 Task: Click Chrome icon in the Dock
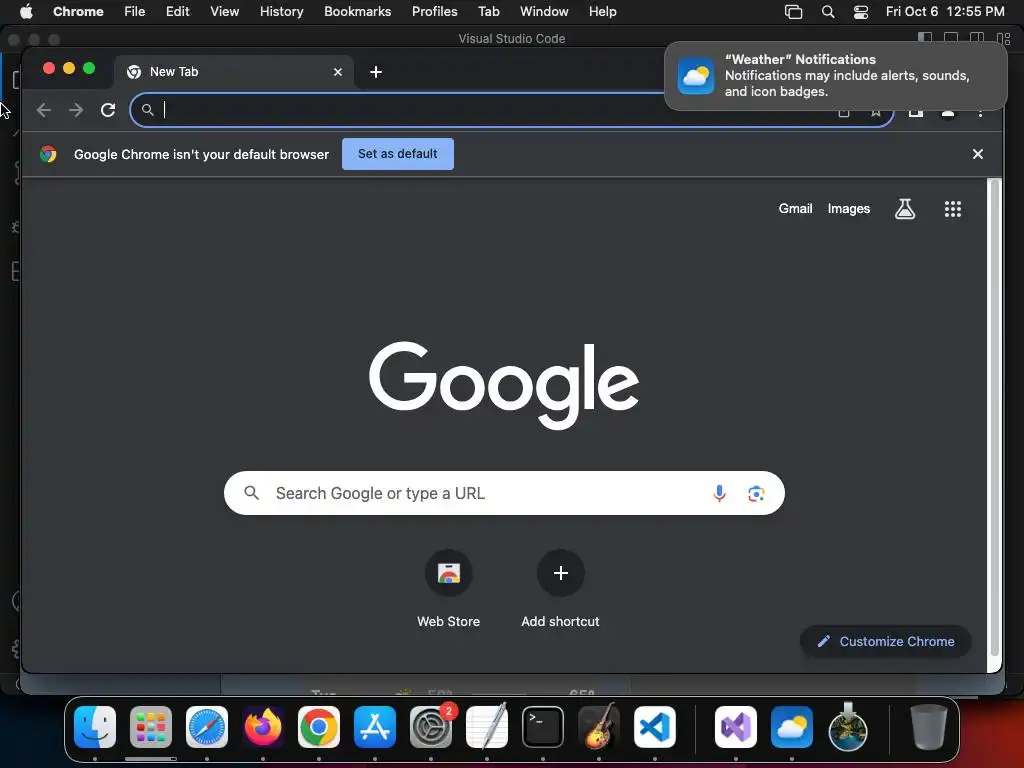(319, 727)
